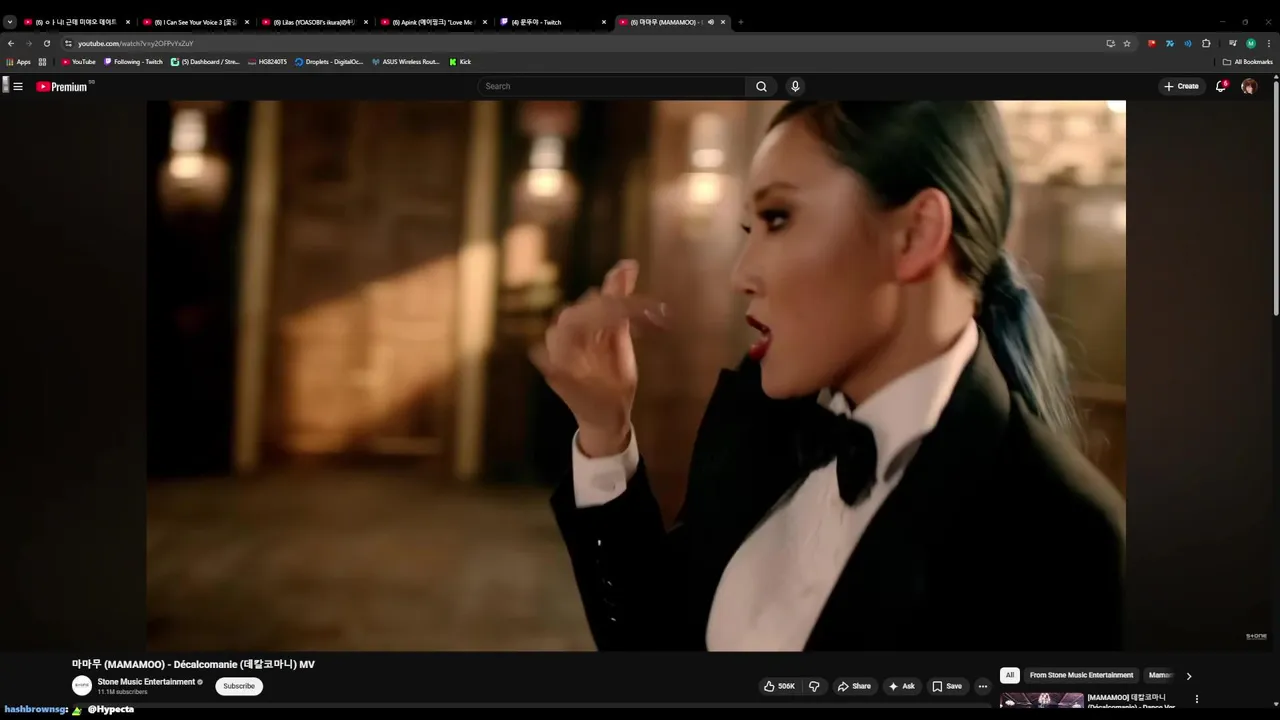Open All Bookmarks folder
The height and width of the screenshot is (720, 1280).
(x=1248, y=62)
